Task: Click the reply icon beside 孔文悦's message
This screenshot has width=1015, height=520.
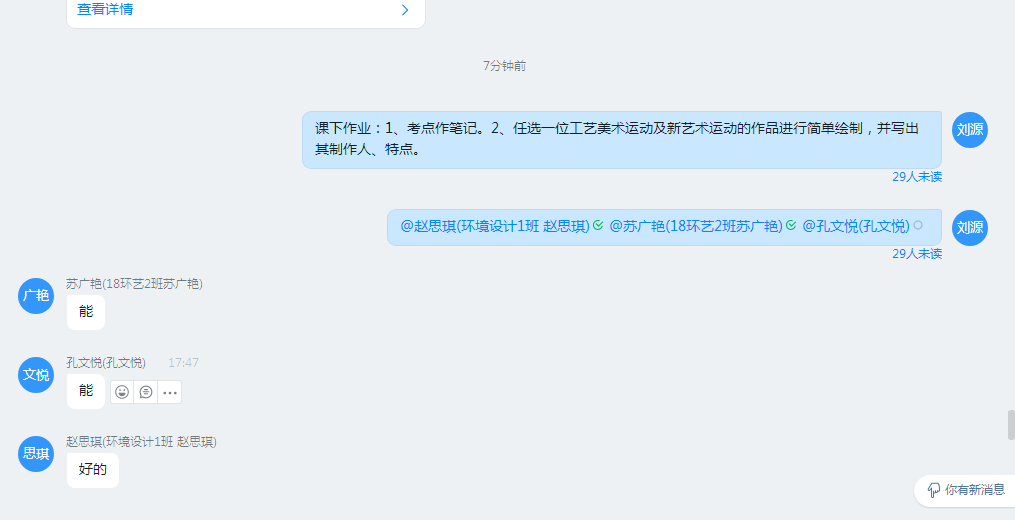Action: [146, 392]
